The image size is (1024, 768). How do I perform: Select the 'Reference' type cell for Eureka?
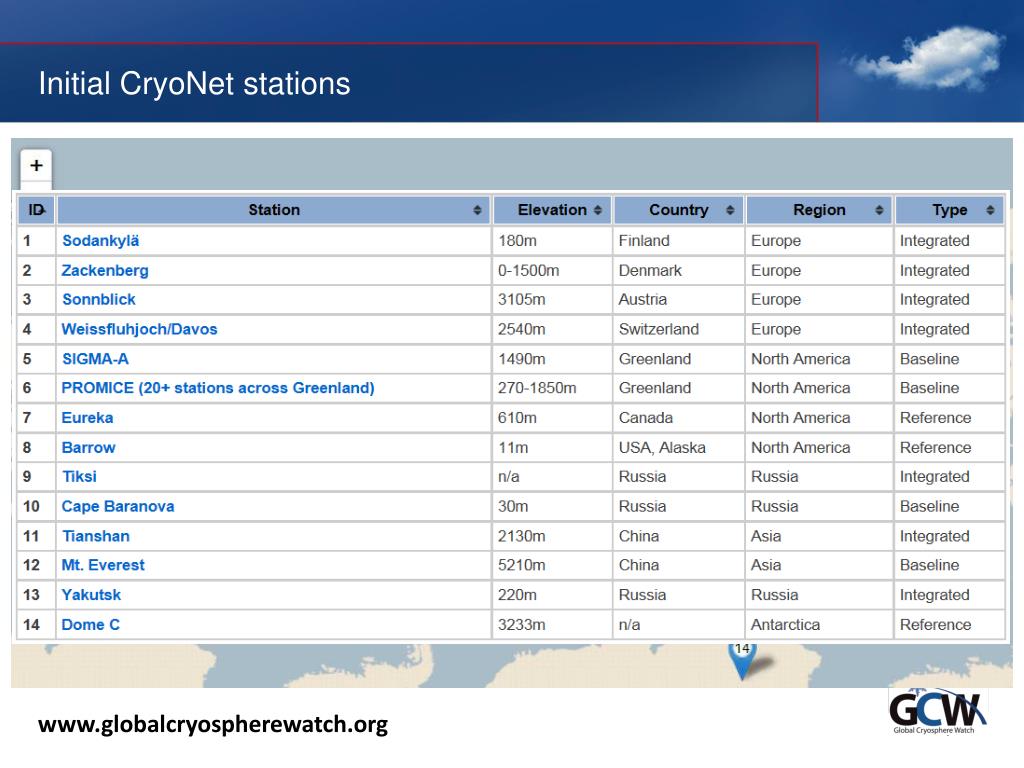coord(950,417)
